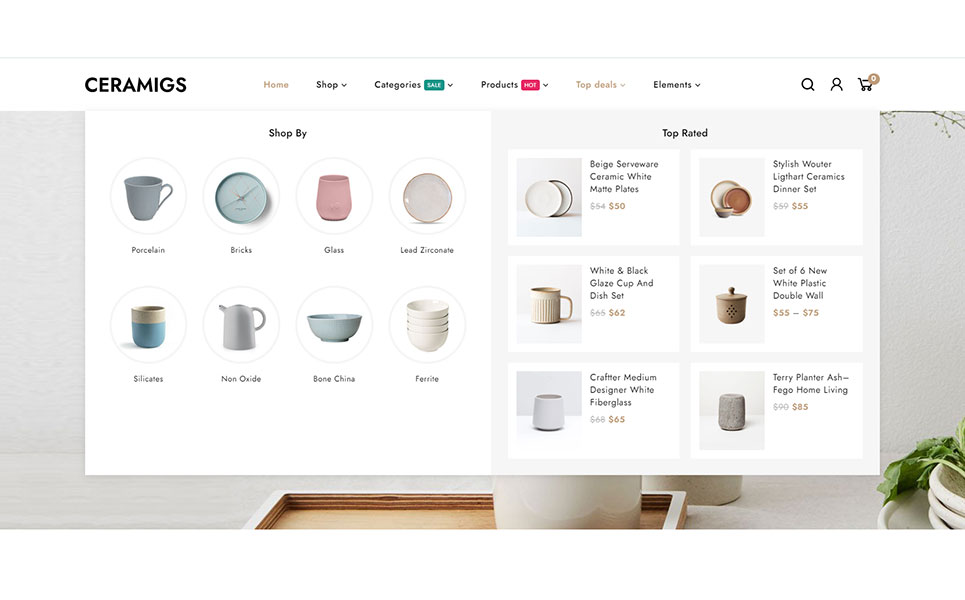Choose the Non Oxide jug category
Screen dimensions: 965x600
pyautogui.click(x=241, y=325)
